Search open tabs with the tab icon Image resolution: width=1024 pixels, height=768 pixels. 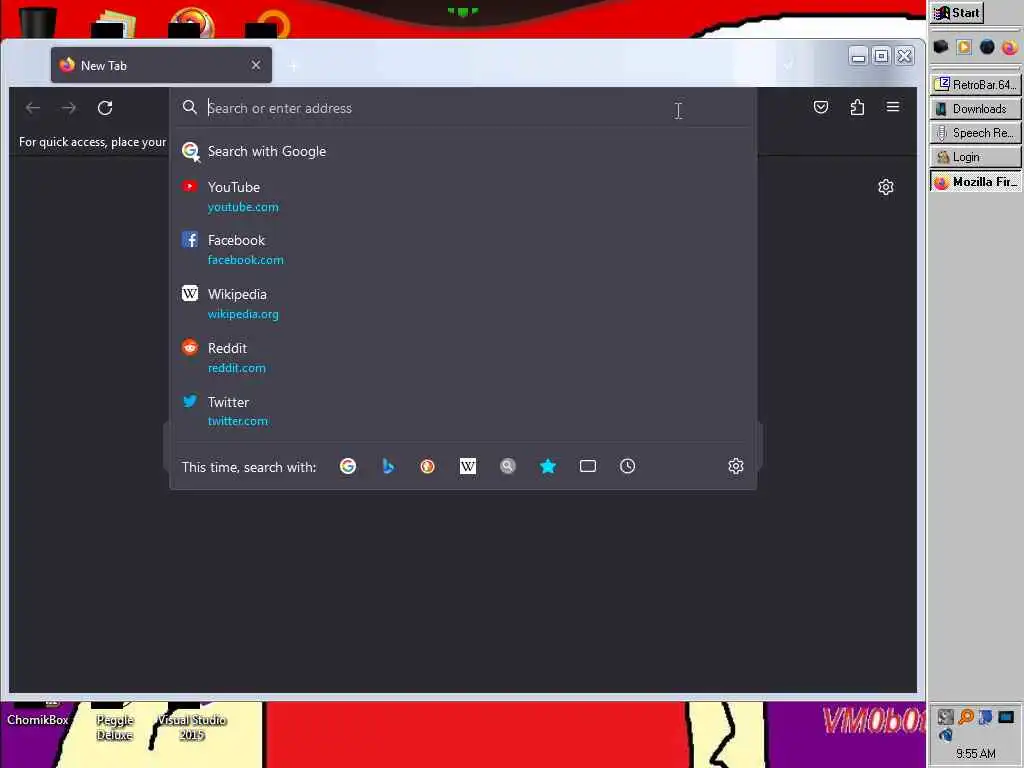(x=588, y=466)
